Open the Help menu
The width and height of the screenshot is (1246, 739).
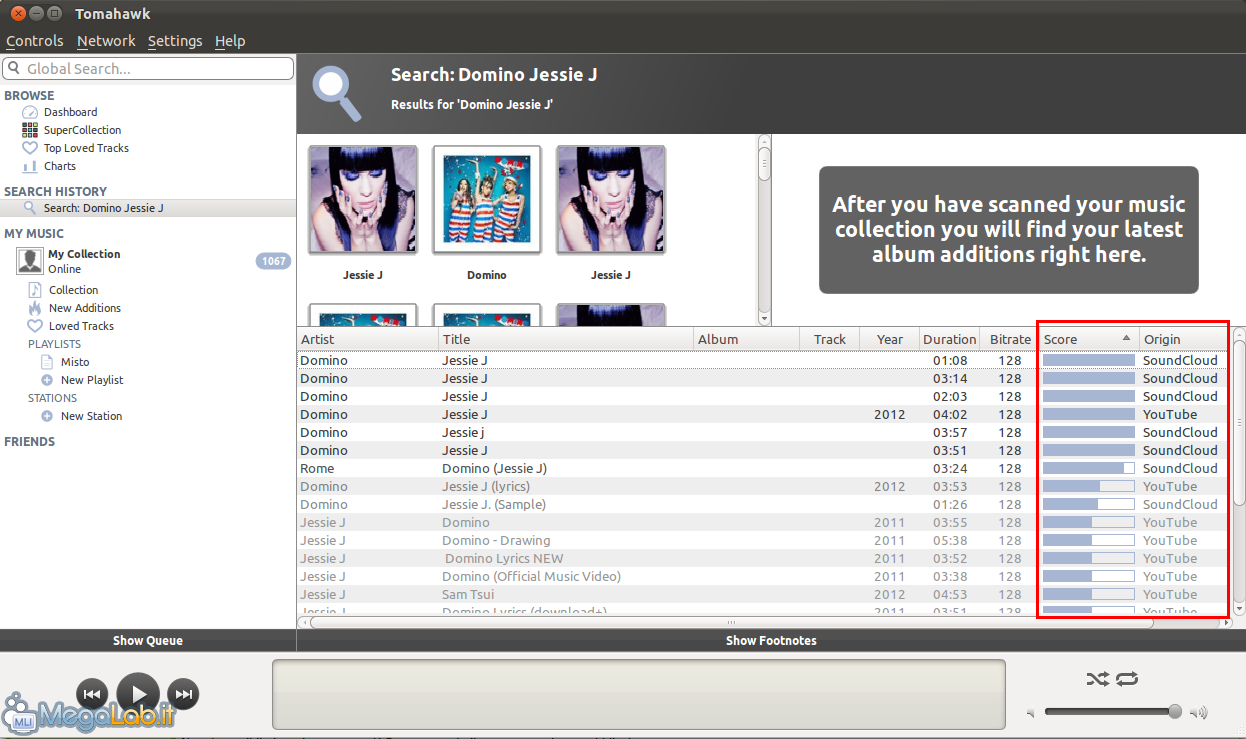[230, 41]
